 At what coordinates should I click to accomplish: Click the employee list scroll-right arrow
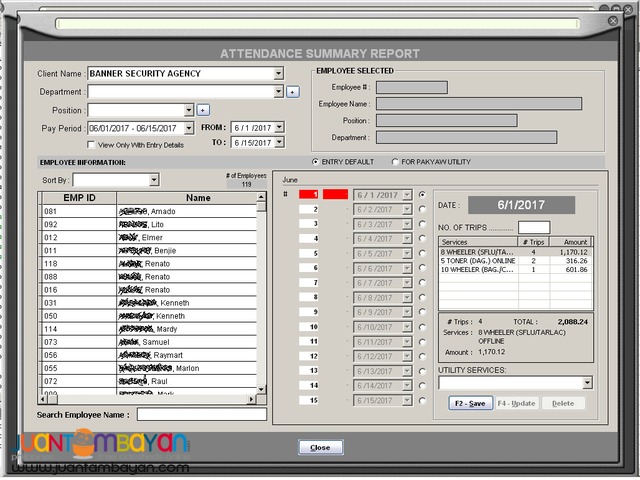(x=252, y=399)
